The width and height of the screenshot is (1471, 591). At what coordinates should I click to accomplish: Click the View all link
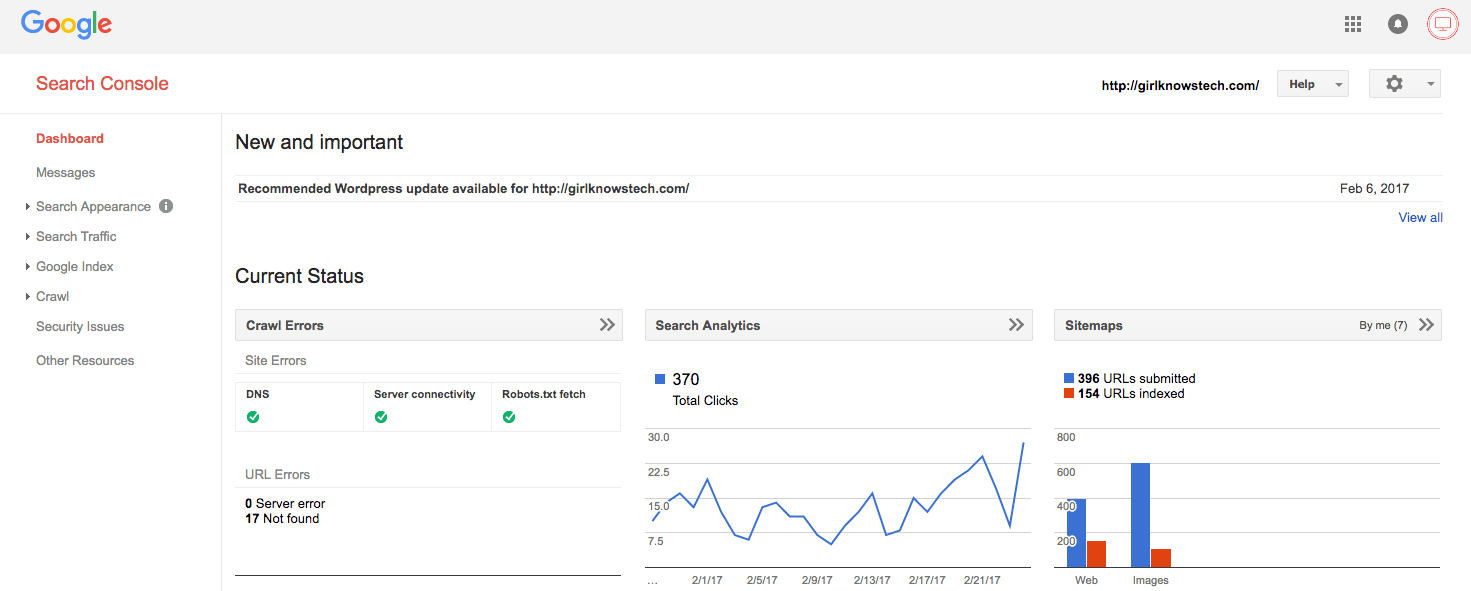(x=1420, y=217)
